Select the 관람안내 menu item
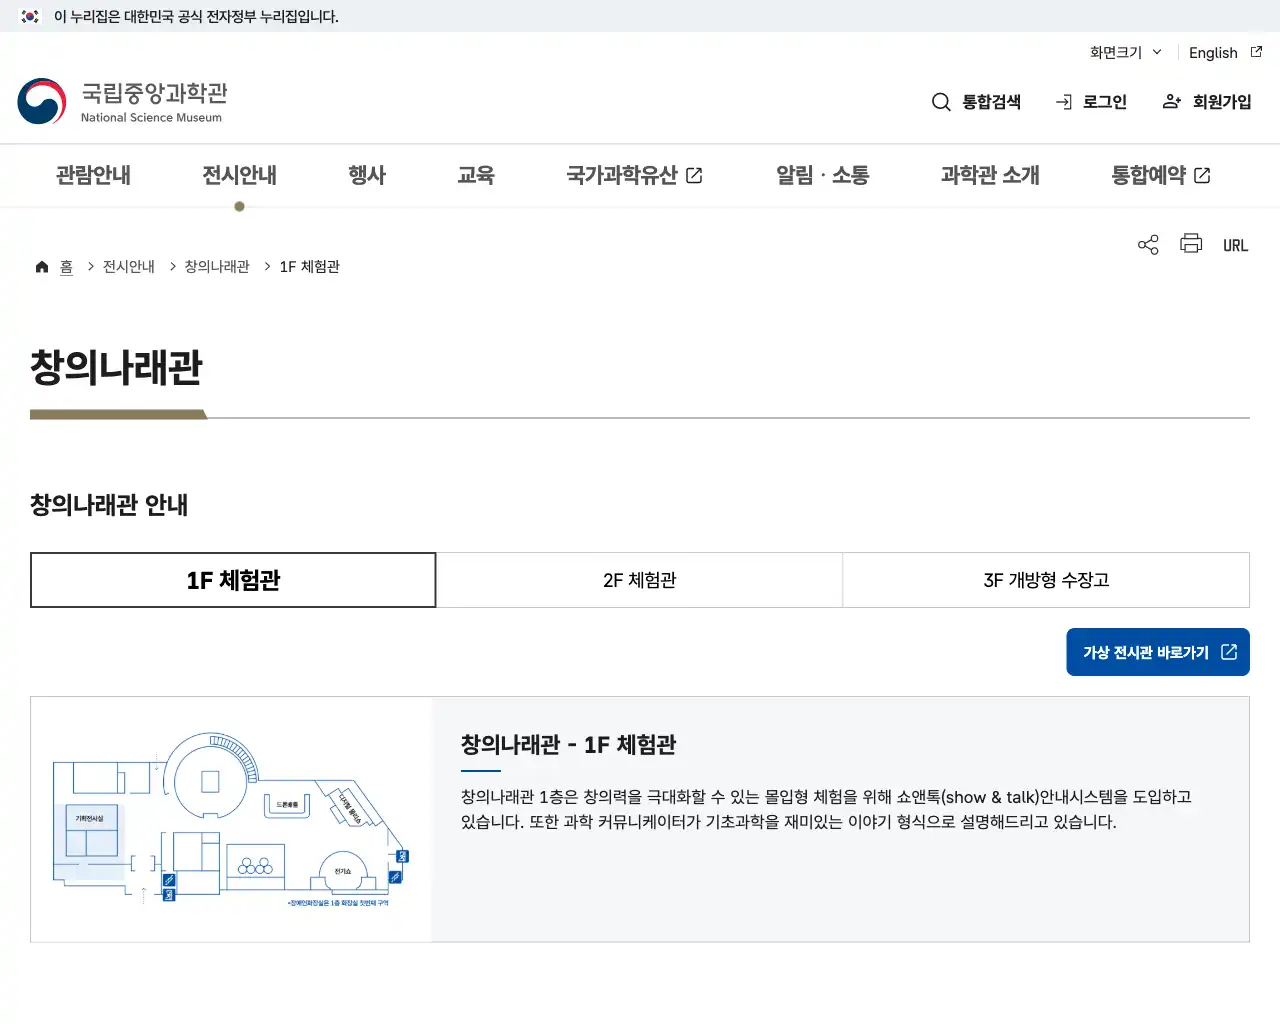The image size is (1280, 1024). pos(92,175)
